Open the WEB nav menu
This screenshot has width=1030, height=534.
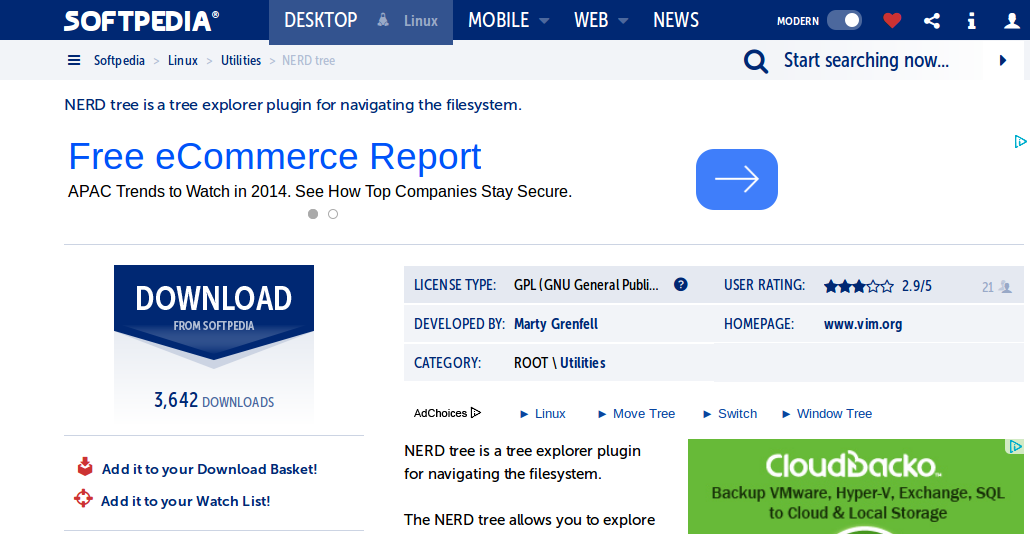click(x=591, y=20)
